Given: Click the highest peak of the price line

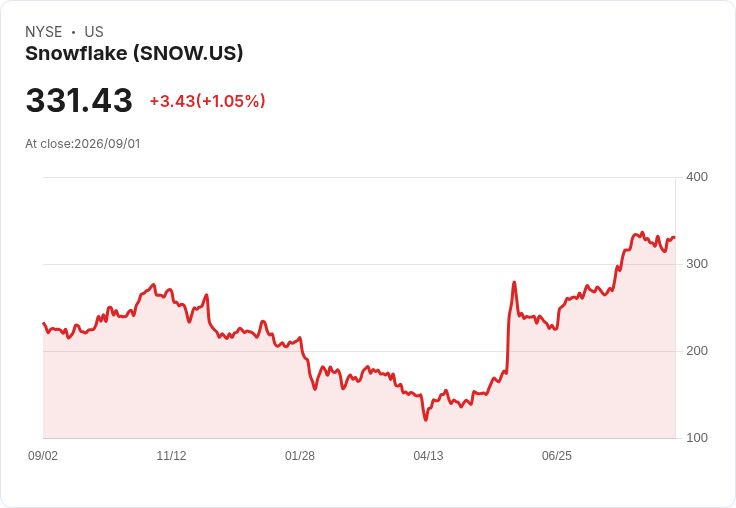Looking at the screenshot, I should click(642, 232).
